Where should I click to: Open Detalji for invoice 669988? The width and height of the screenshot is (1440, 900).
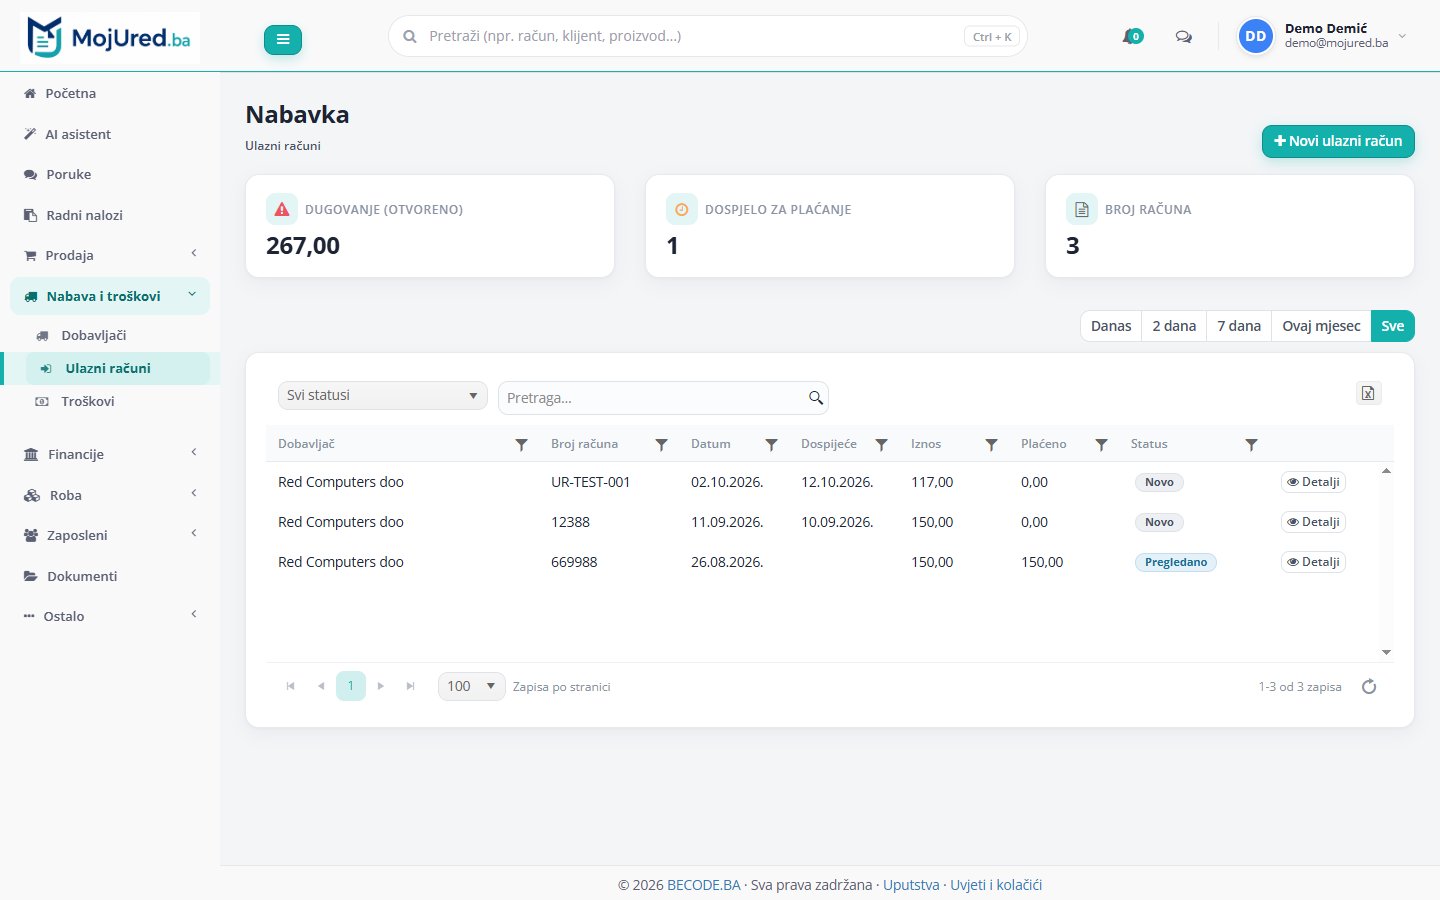(x=1313, y=562)
